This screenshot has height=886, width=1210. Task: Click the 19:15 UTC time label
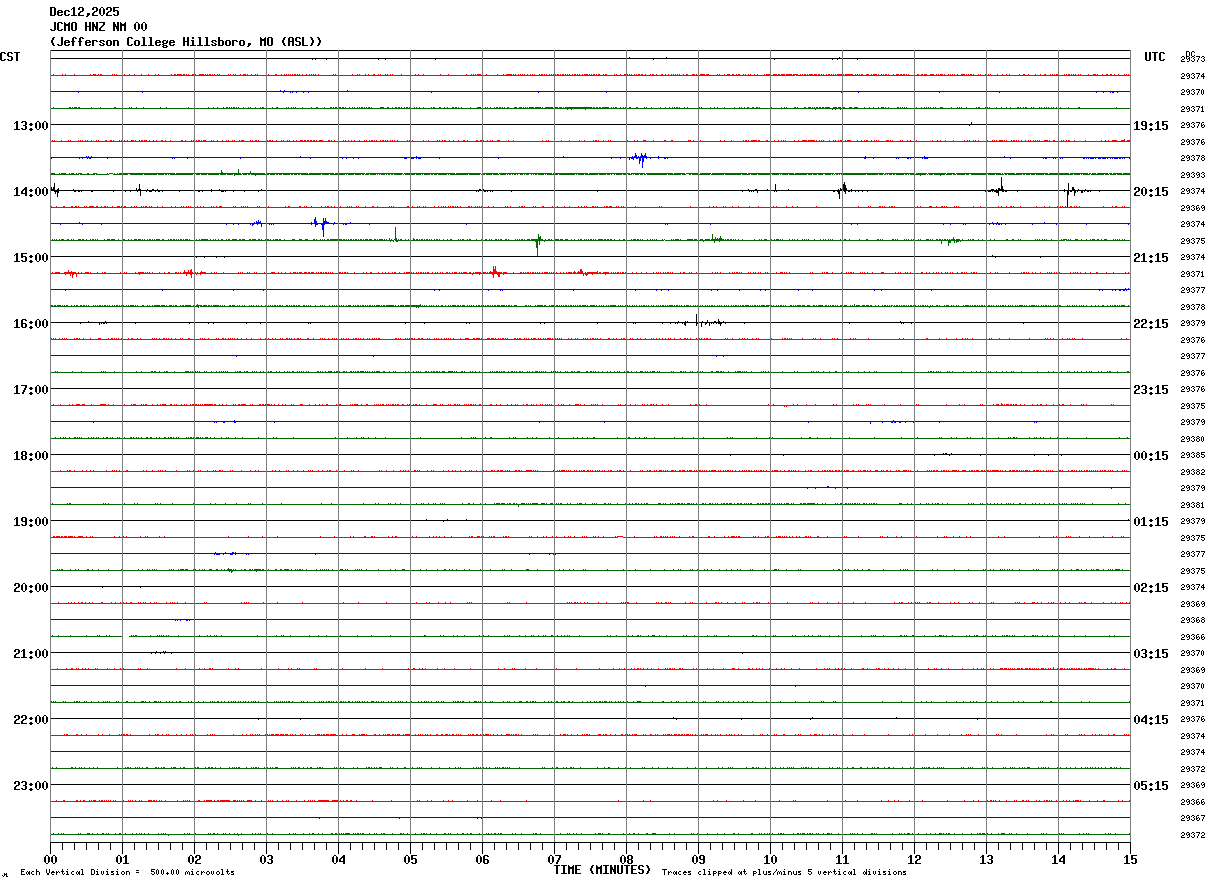point(1151,126)
